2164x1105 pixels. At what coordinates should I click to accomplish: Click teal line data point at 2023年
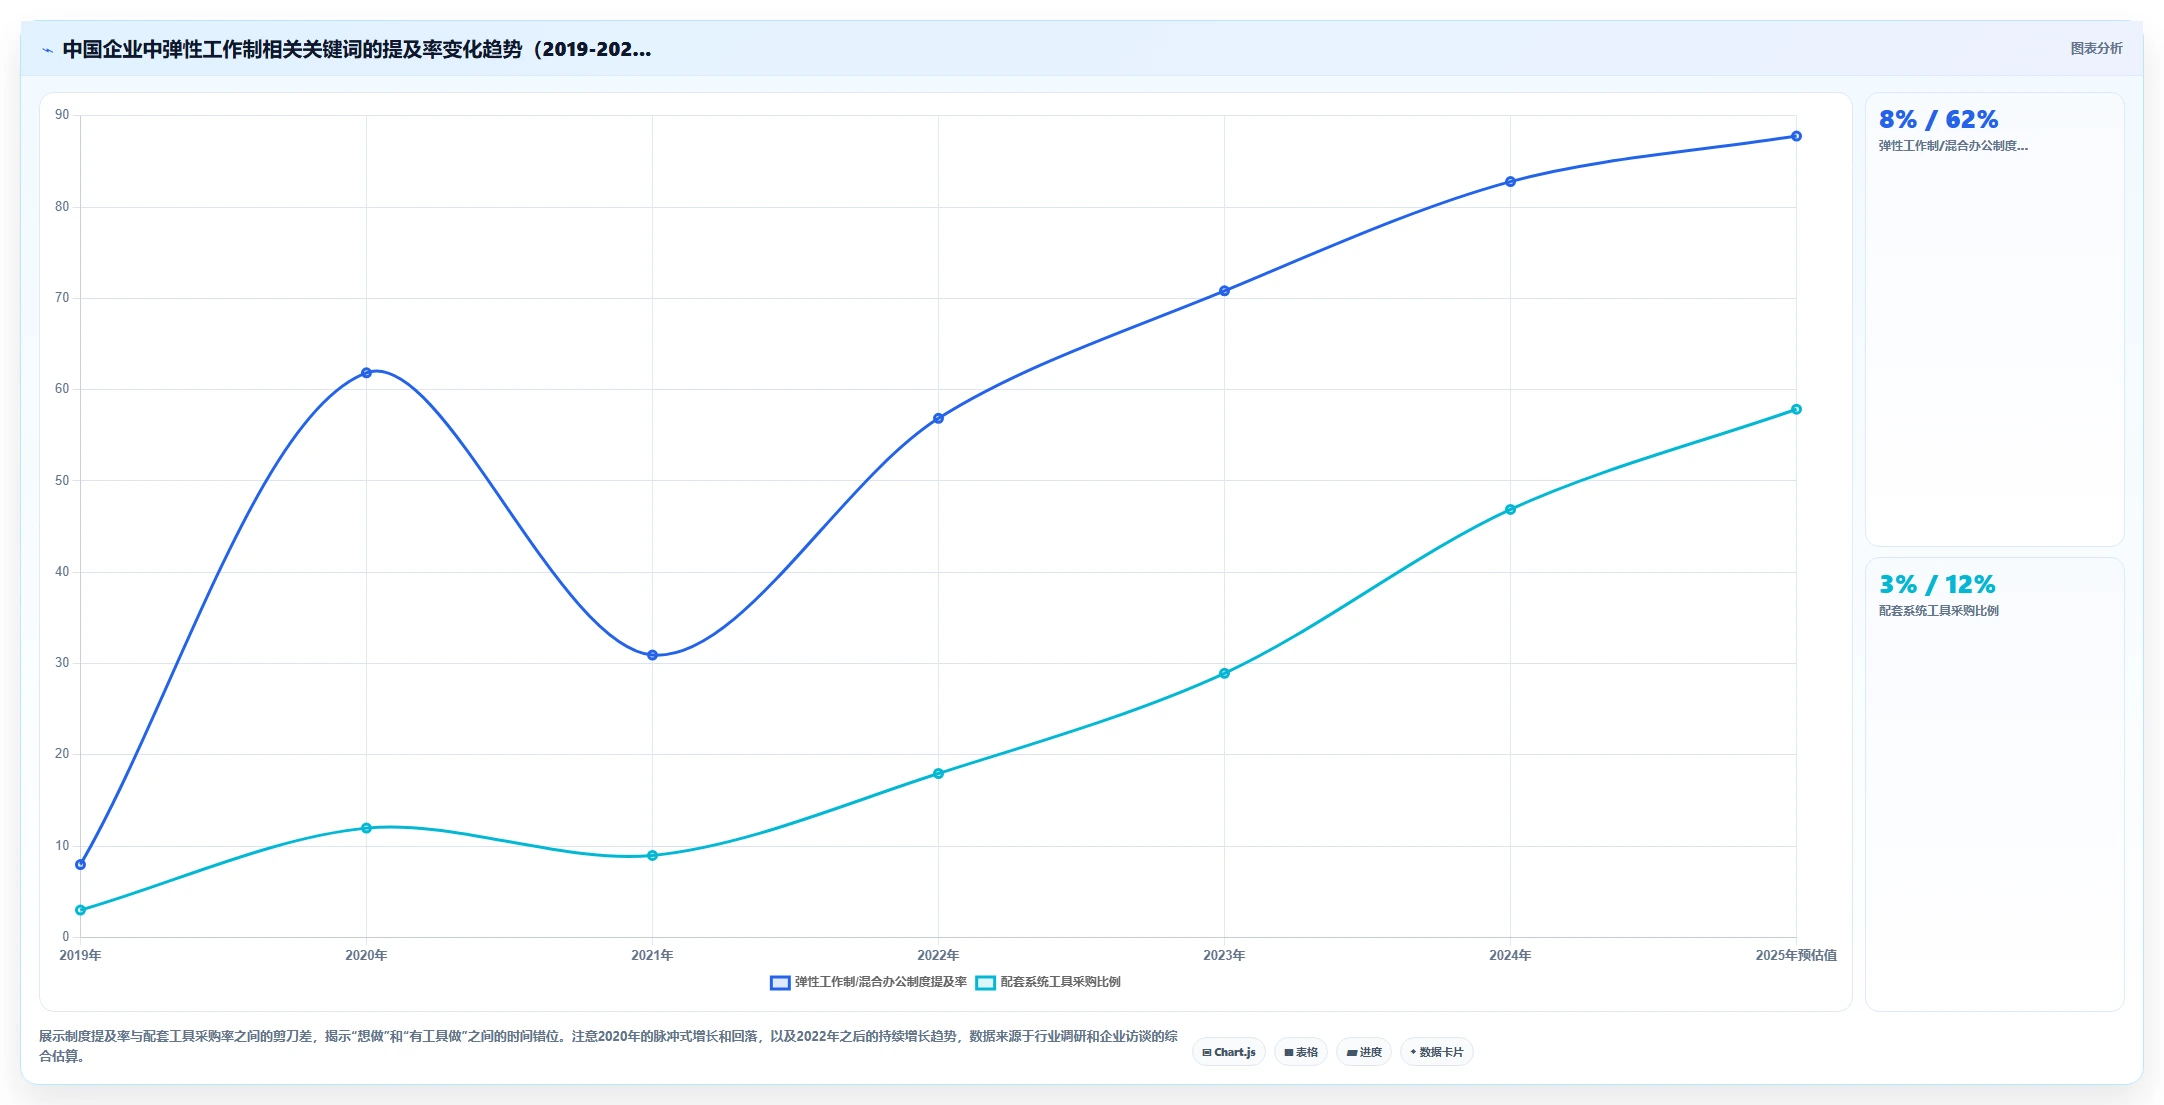coord(1224,673)
